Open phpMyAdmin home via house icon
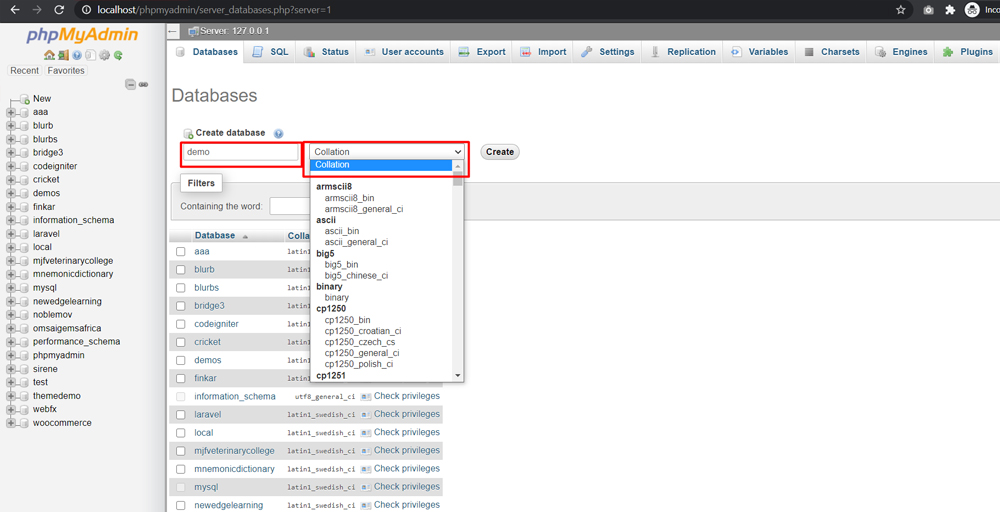Screen dimensions: 1000x512 click(x=49, y=55)
